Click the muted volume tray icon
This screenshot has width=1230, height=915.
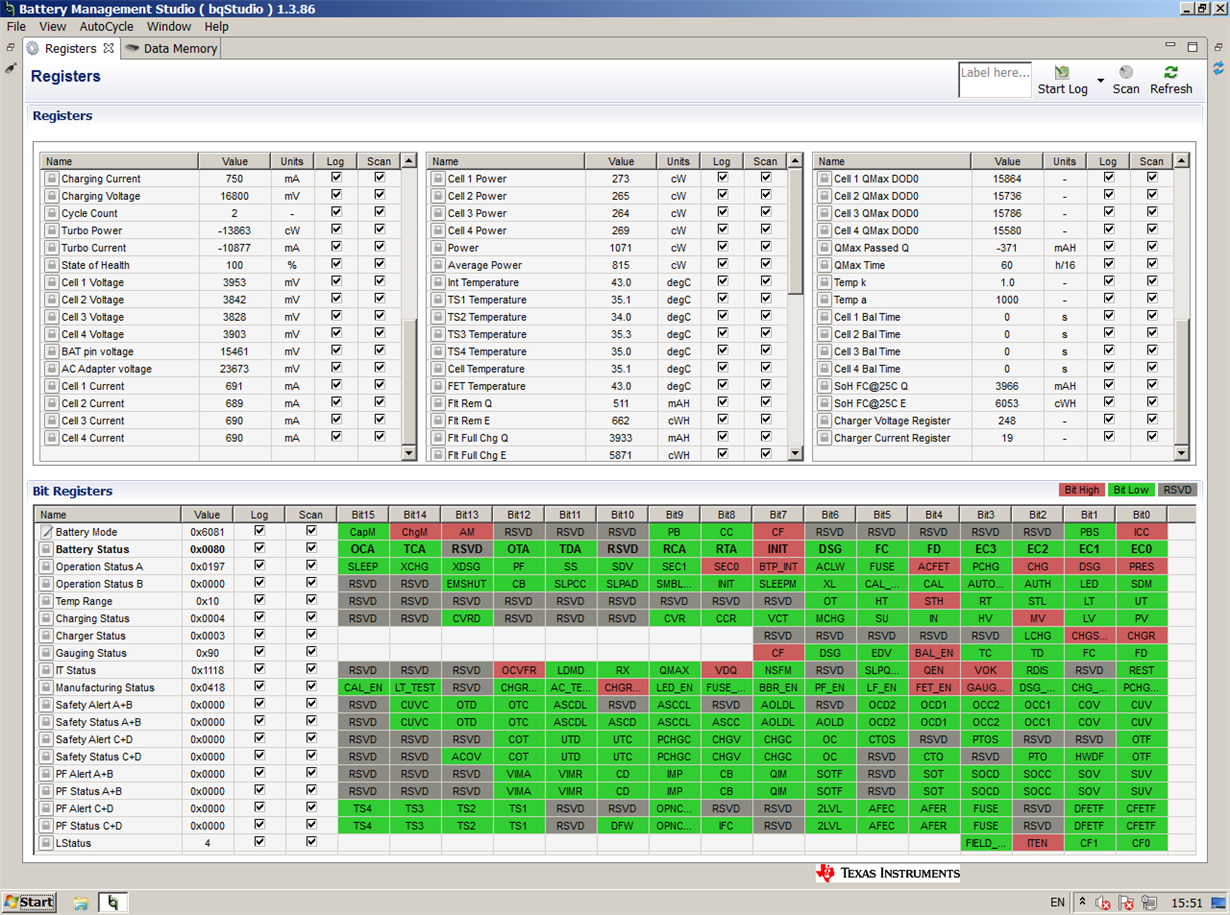[x=1103, y=903]
